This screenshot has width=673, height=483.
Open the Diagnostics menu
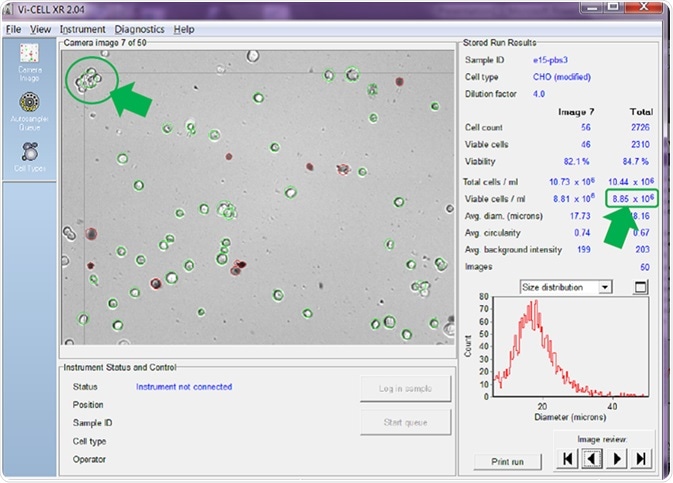138,29
